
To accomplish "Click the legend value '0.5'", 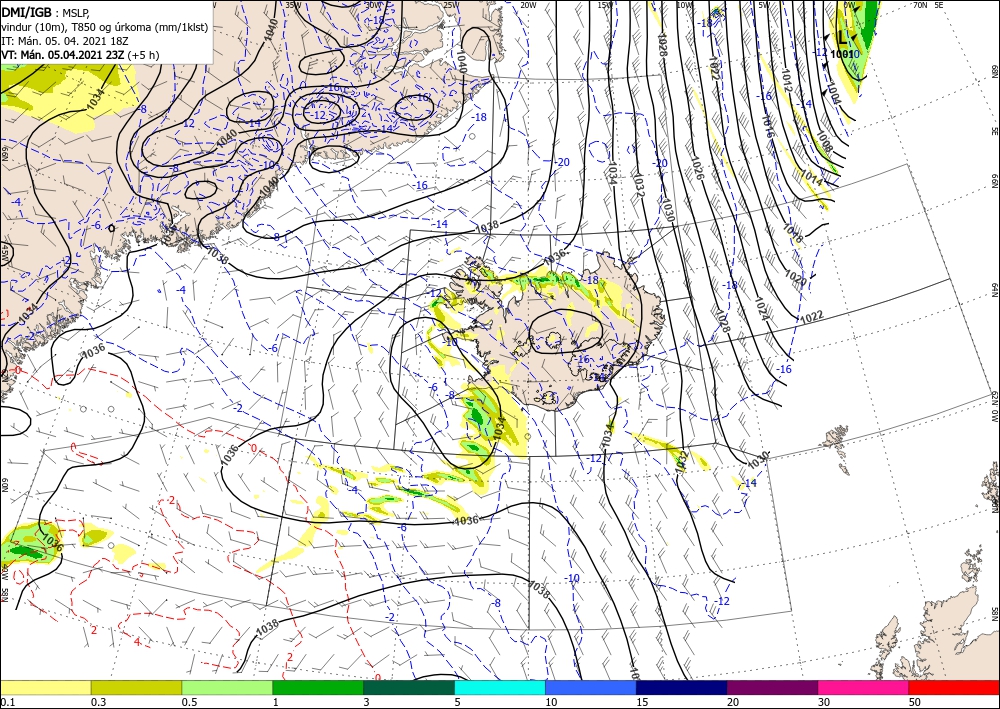I will [189, 702].
